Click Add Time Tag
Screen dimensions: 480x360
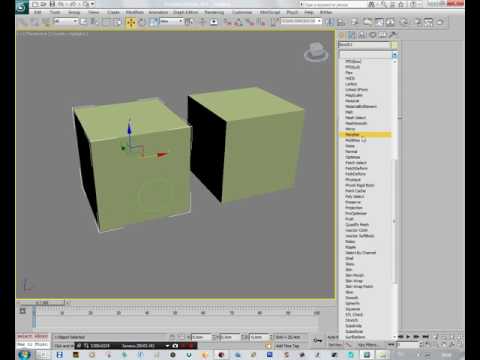[287, 346]
